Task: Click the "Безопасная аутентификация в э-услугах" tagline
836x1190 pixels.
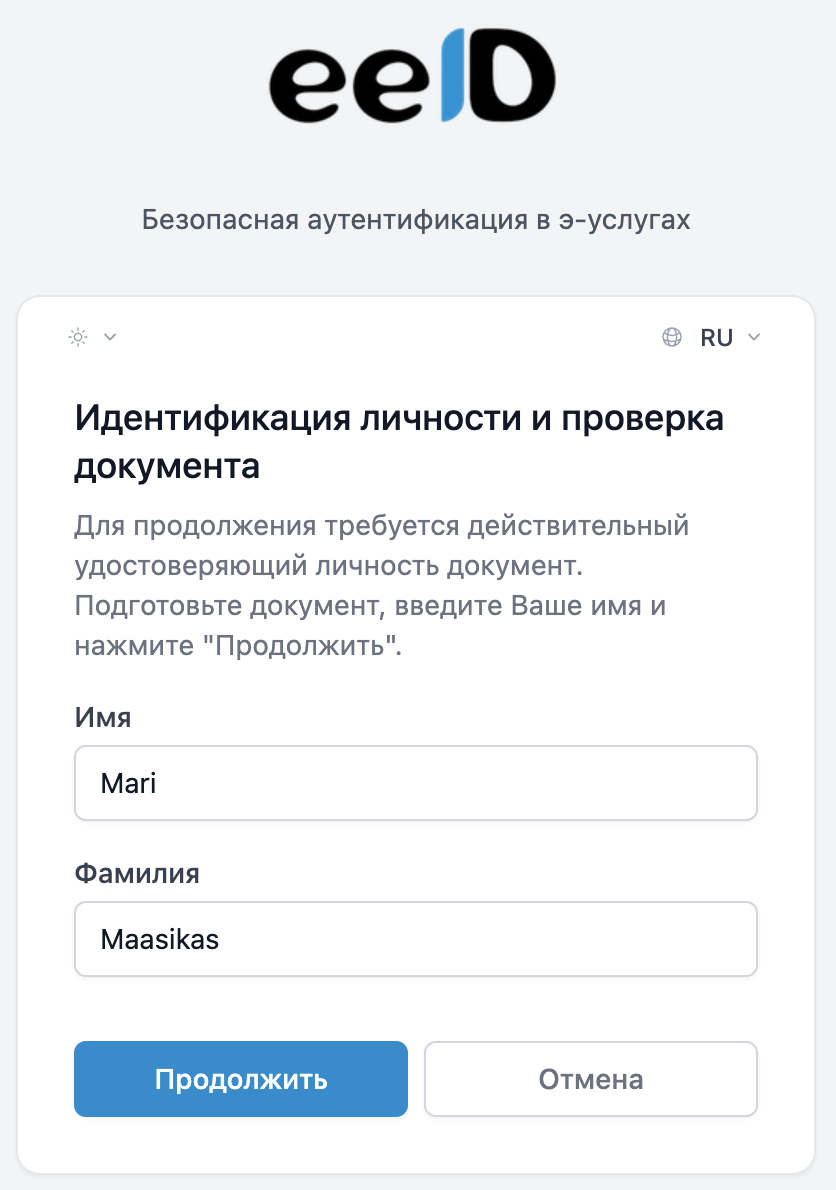Action: coord(416,220)
